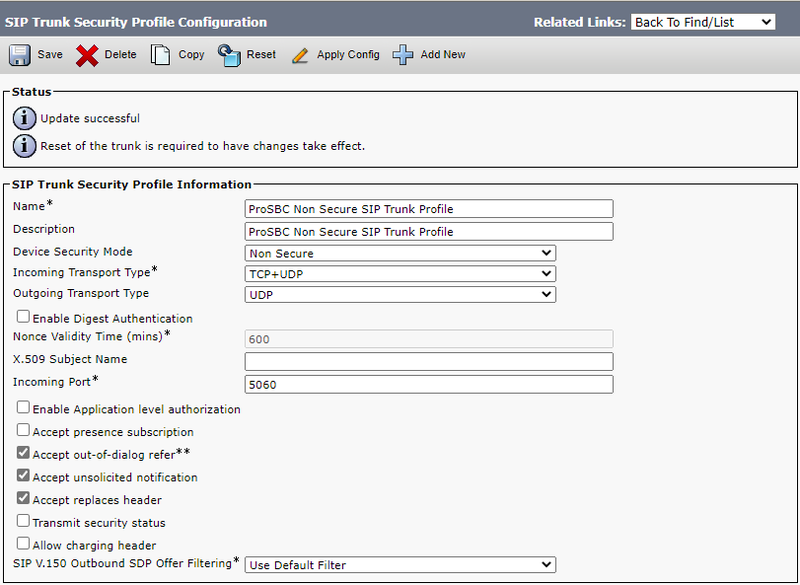This screenshot has height=585, width=800.
Task: Click the Device Security Mode label
Action: click(x=72, y=252)
